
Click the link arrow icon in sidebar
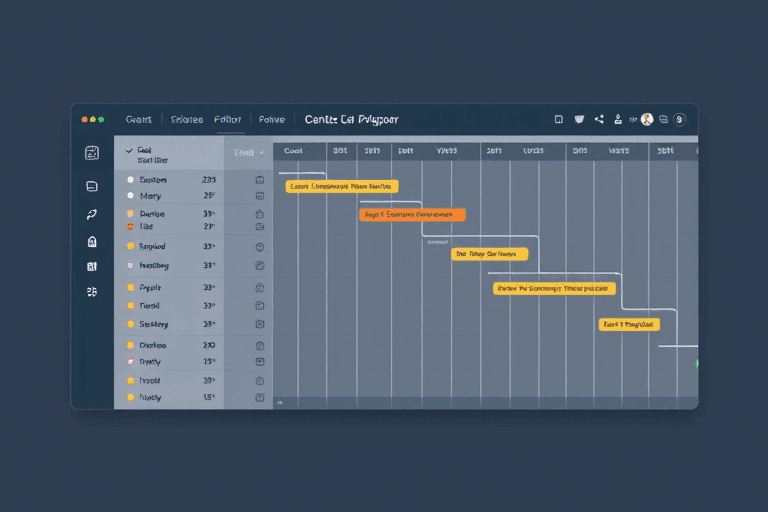92,214
